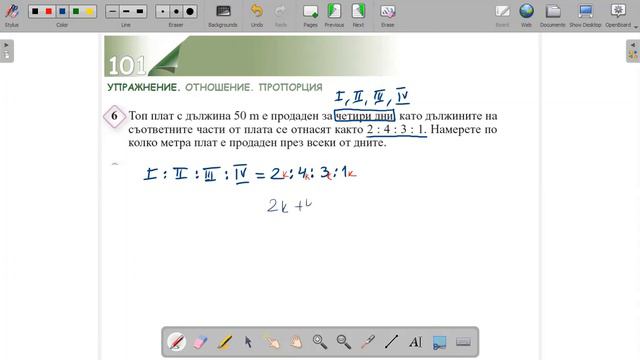Select the black pen color
Screen dimensions: 640x360
pos(35,11)
